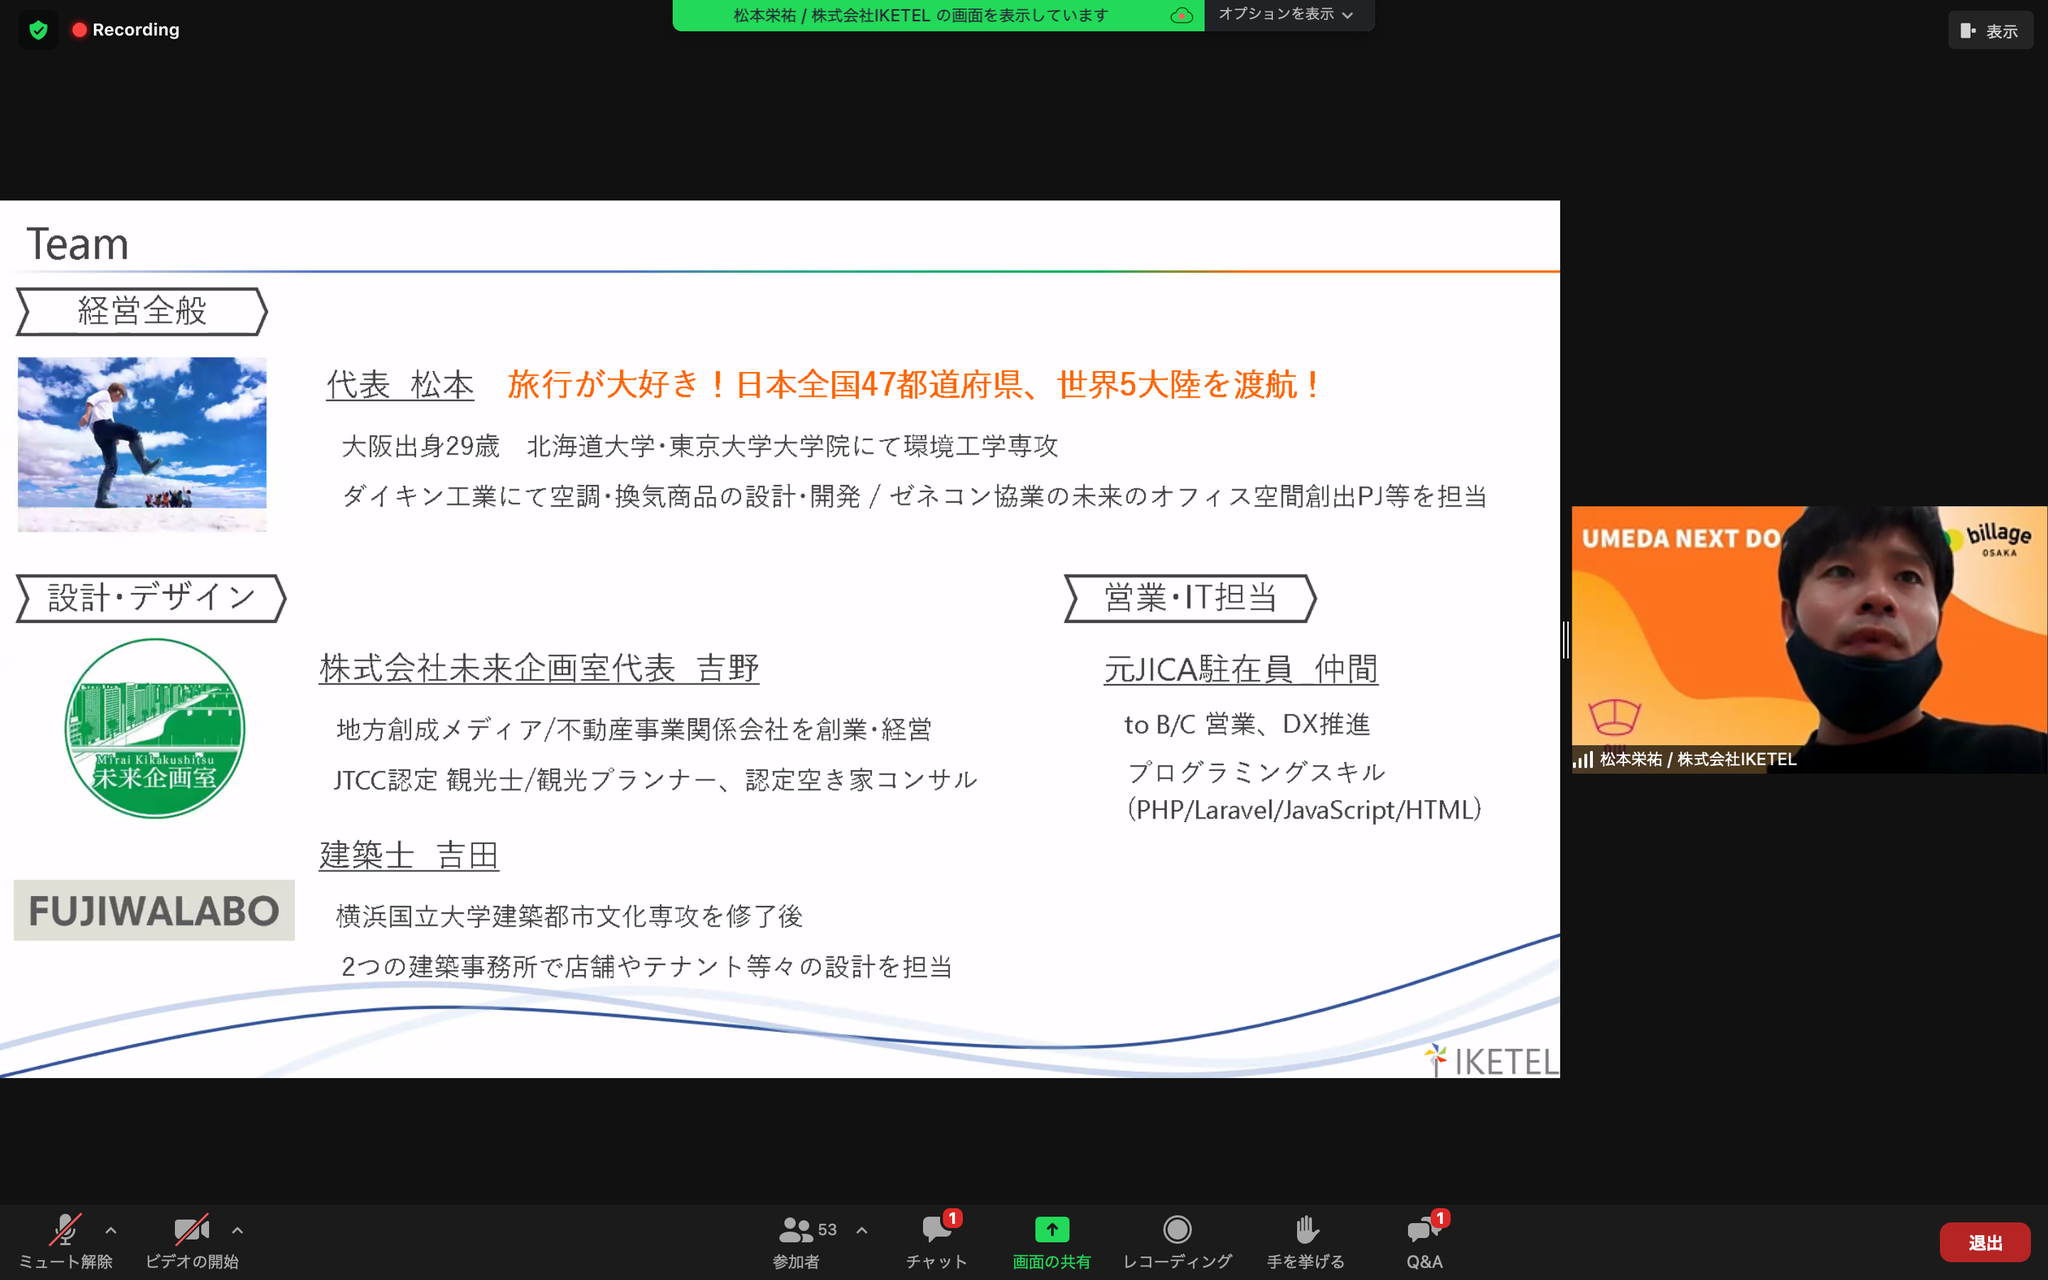Raise hand with 手を挙げる icon
2048x1280 pixels.
[1306, 1230]
